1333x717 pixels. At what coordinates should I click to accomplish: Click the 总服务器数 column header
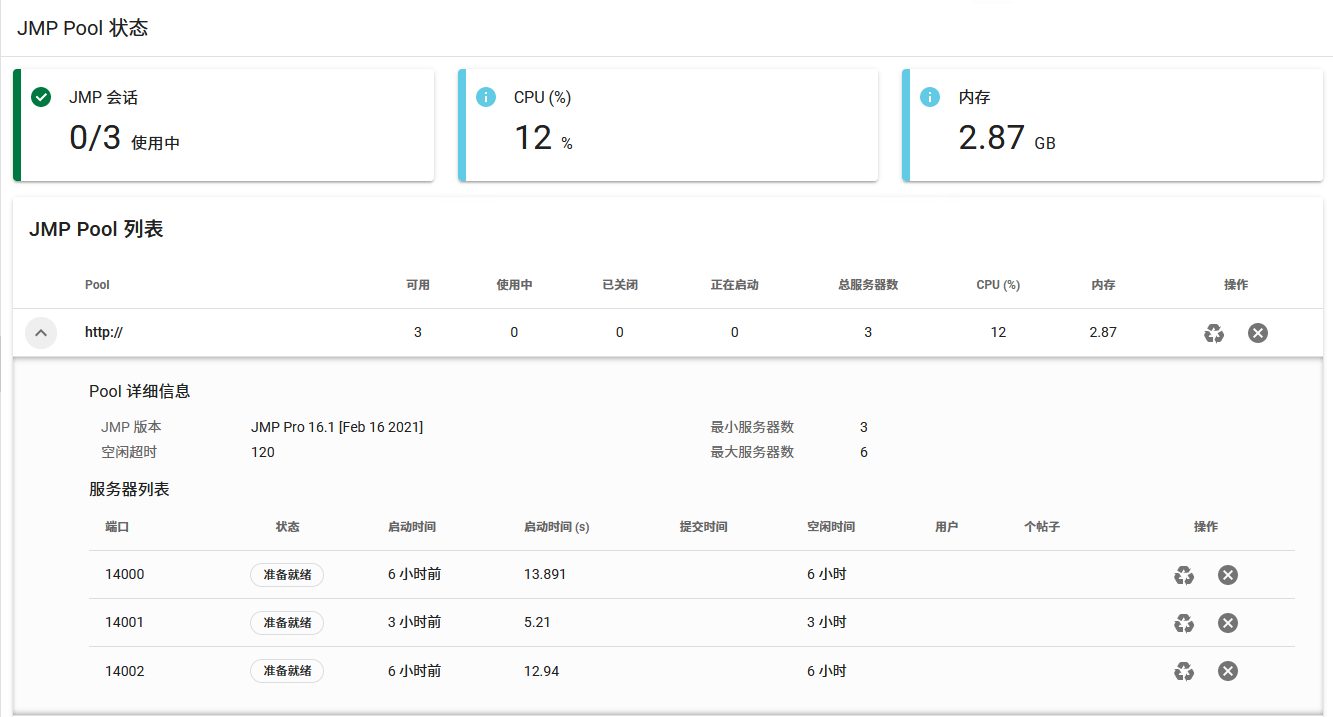click(868, 285)
